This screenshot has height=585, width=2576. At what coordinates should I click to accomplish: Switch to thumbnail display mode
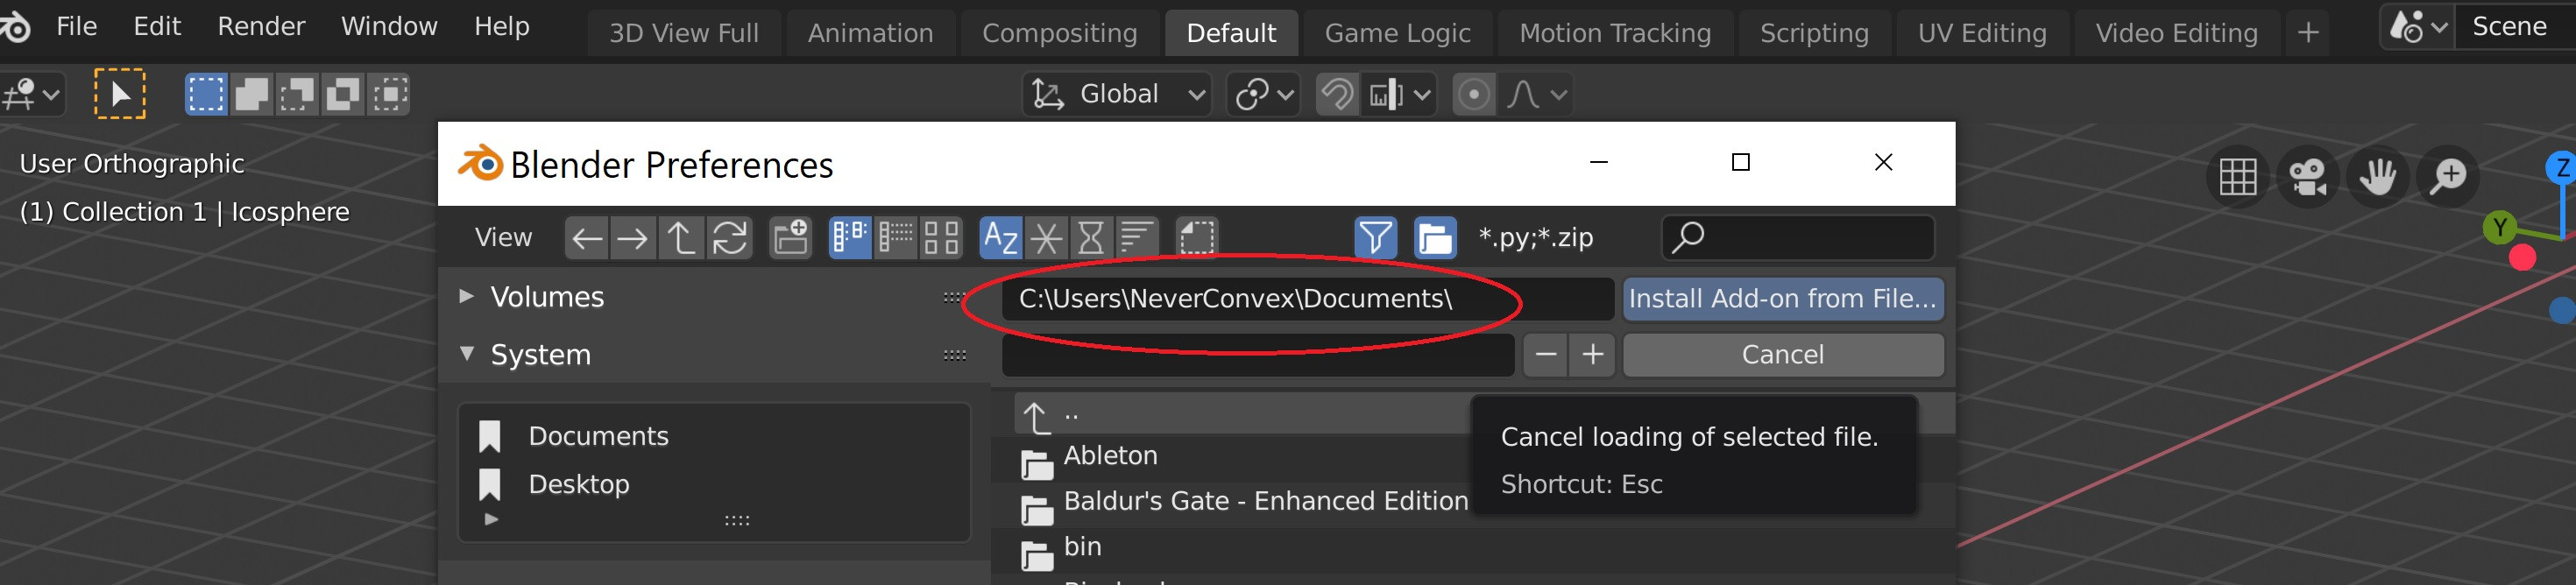(942, 238)
